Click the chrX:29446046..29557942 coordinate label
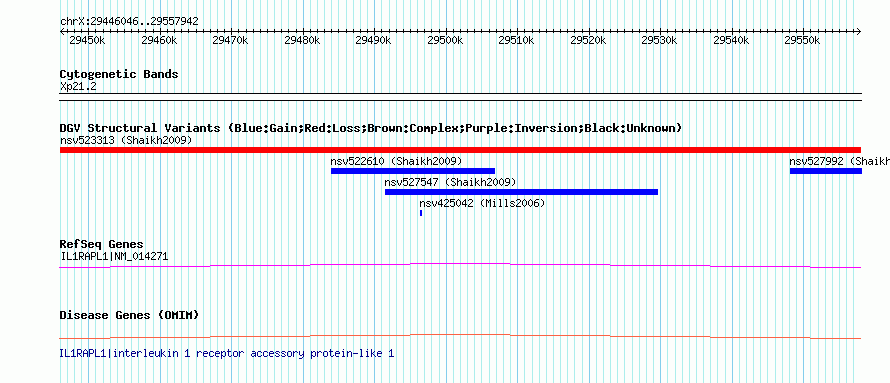 pyautogui.click(x=129, y=21)
